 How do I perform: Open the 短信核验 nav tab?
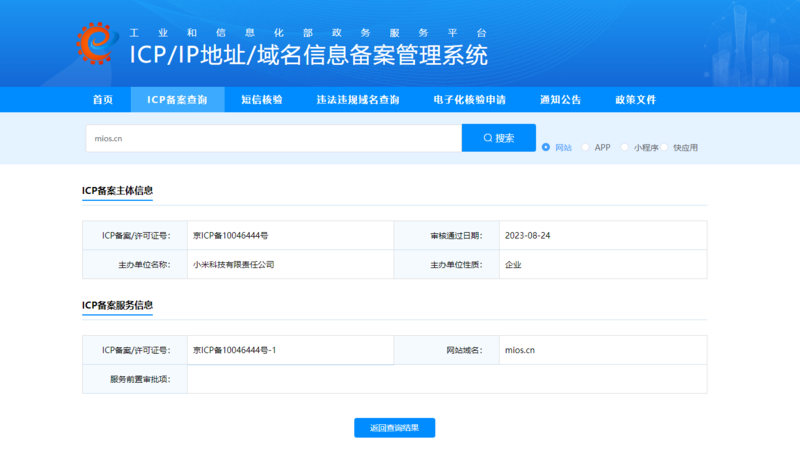coord(262,99)
